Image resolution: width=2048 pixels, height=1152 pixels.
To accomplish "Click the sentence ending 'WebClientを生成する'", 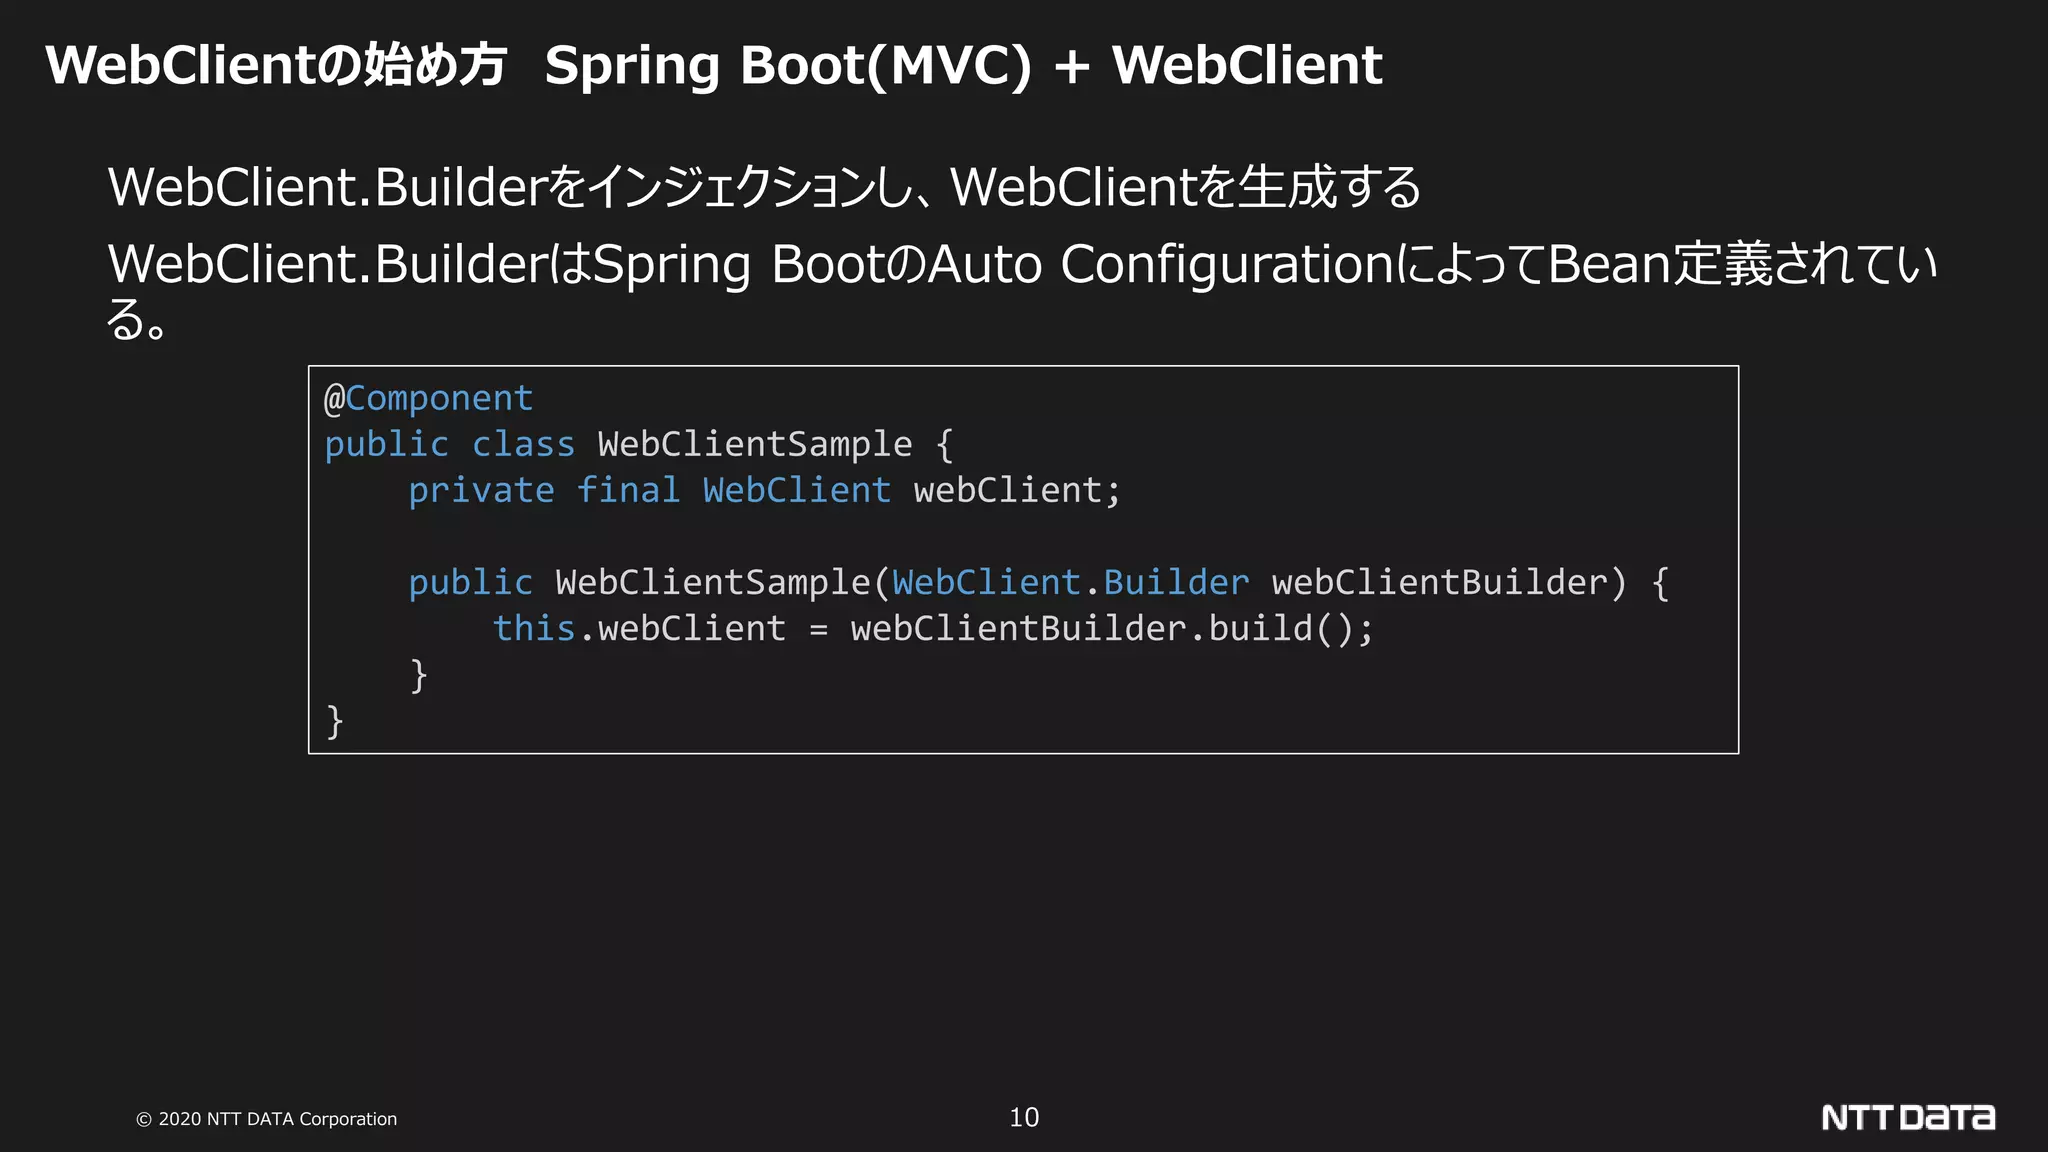I will click(x=764, y=187).
